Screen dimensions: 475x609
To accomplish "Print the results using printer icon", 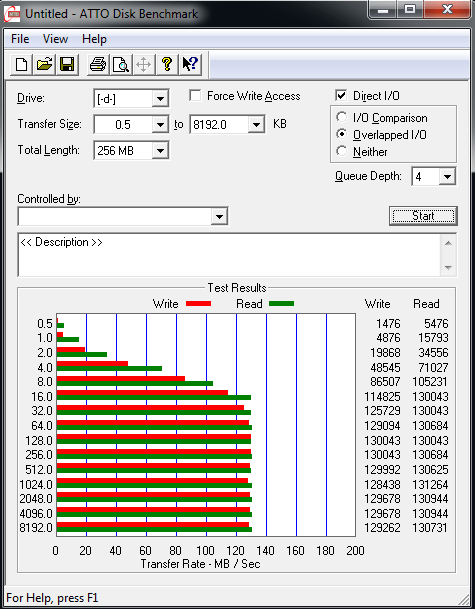I will click(x=97, y=64).
